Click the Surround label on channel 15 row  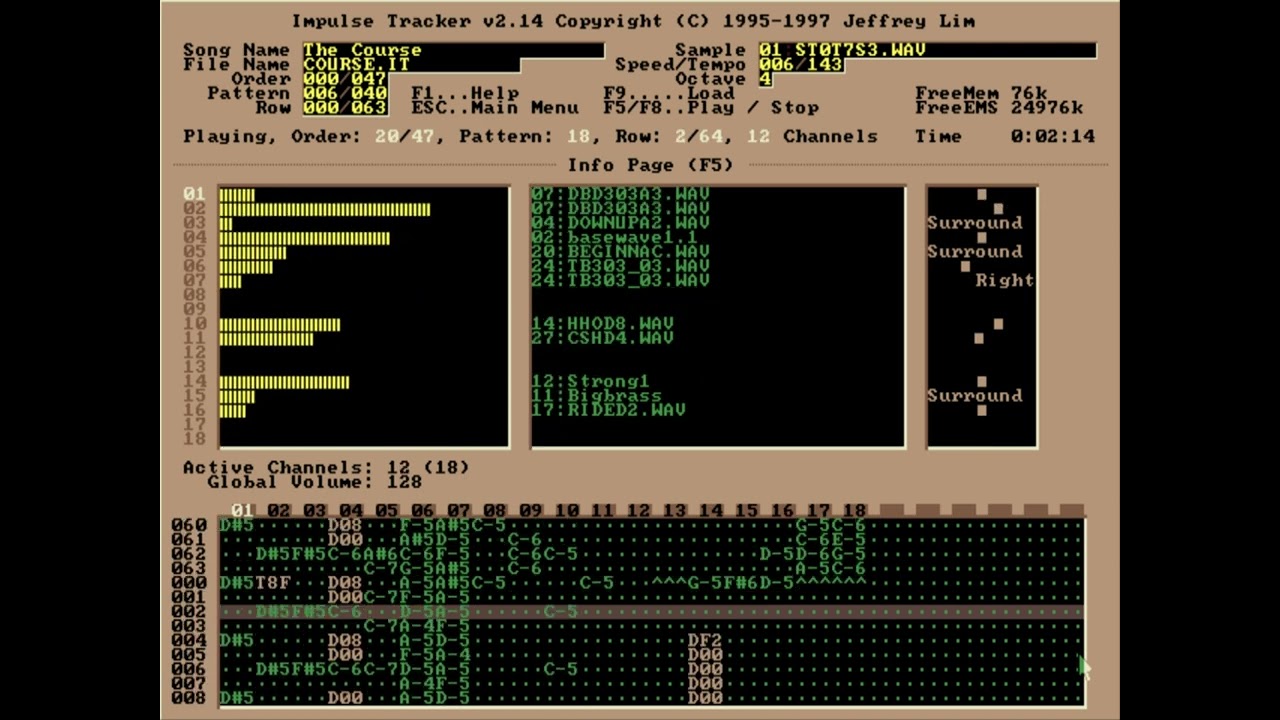point(975,396)
